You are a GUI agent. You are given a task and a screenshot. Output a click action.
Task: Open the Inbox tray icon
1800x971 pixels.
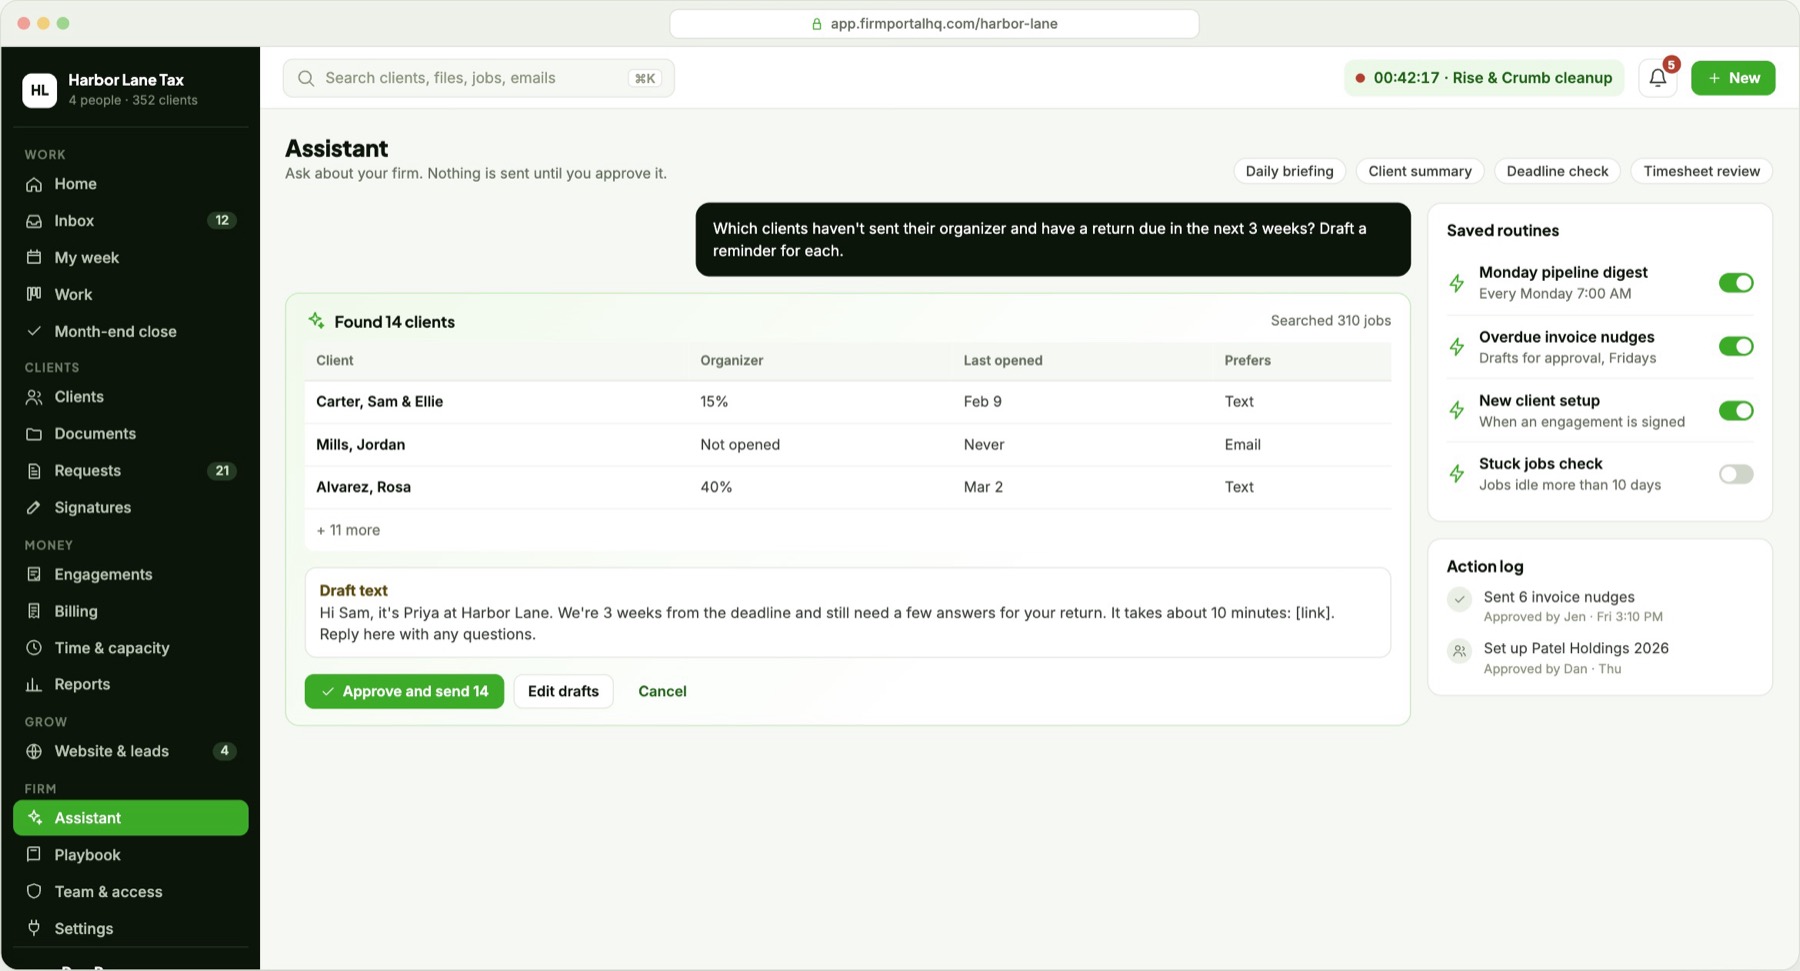click(34, 221)
